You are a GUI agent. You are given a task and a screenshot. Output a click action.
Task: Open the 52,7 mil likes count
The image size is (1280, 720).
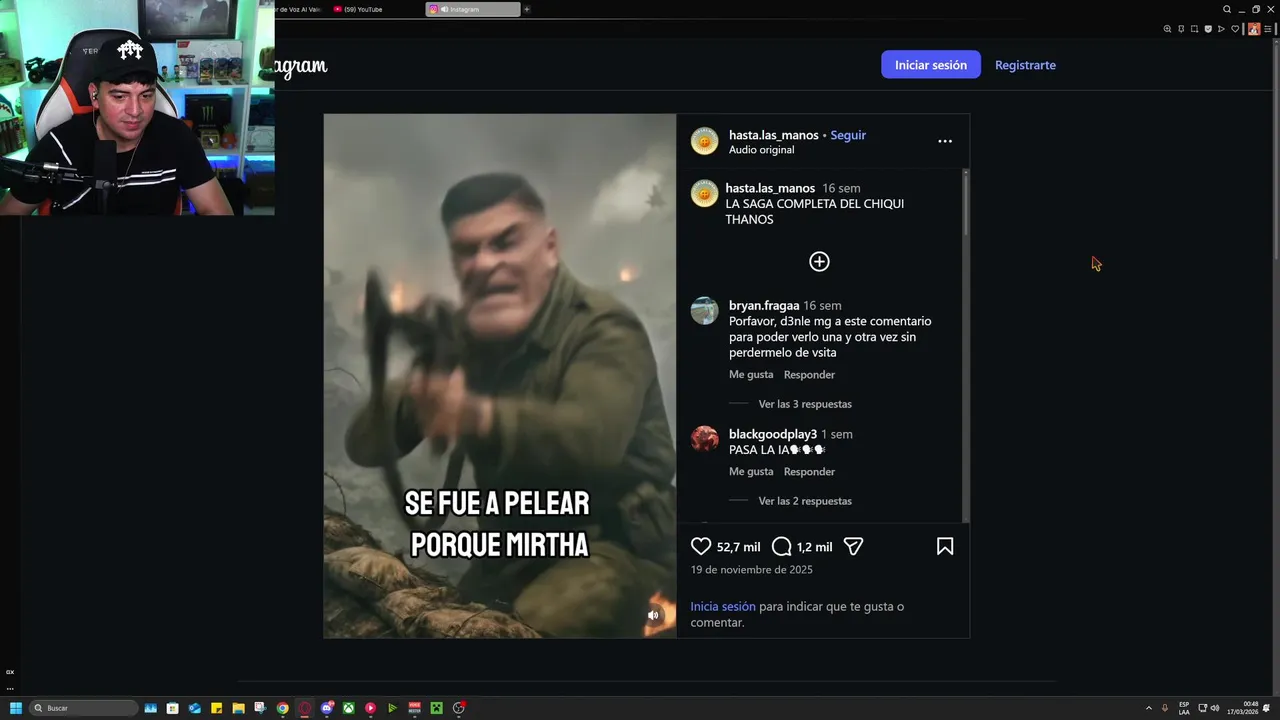point(738,547)
